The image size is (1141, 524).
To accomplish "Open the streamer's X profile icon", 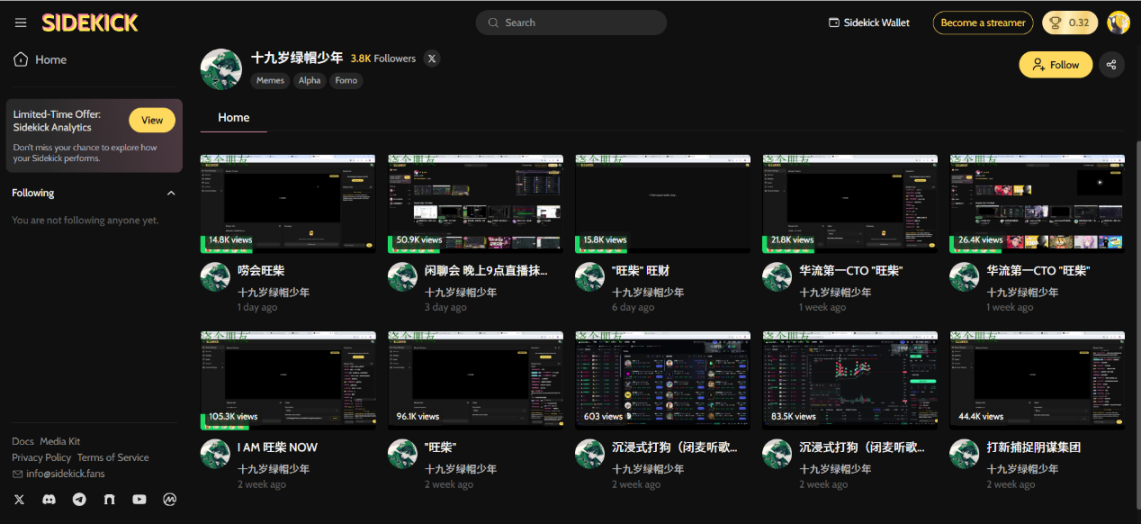I will (432, 59).
